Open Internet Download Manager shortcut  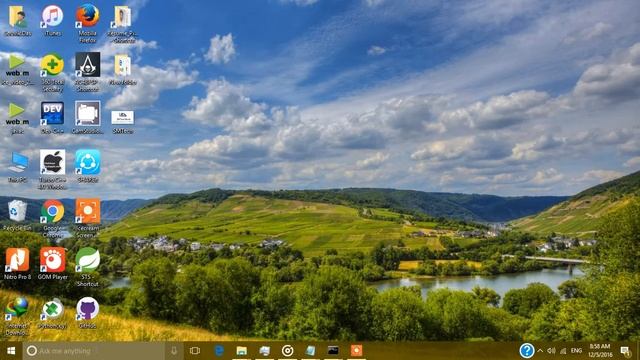point(17,316)
